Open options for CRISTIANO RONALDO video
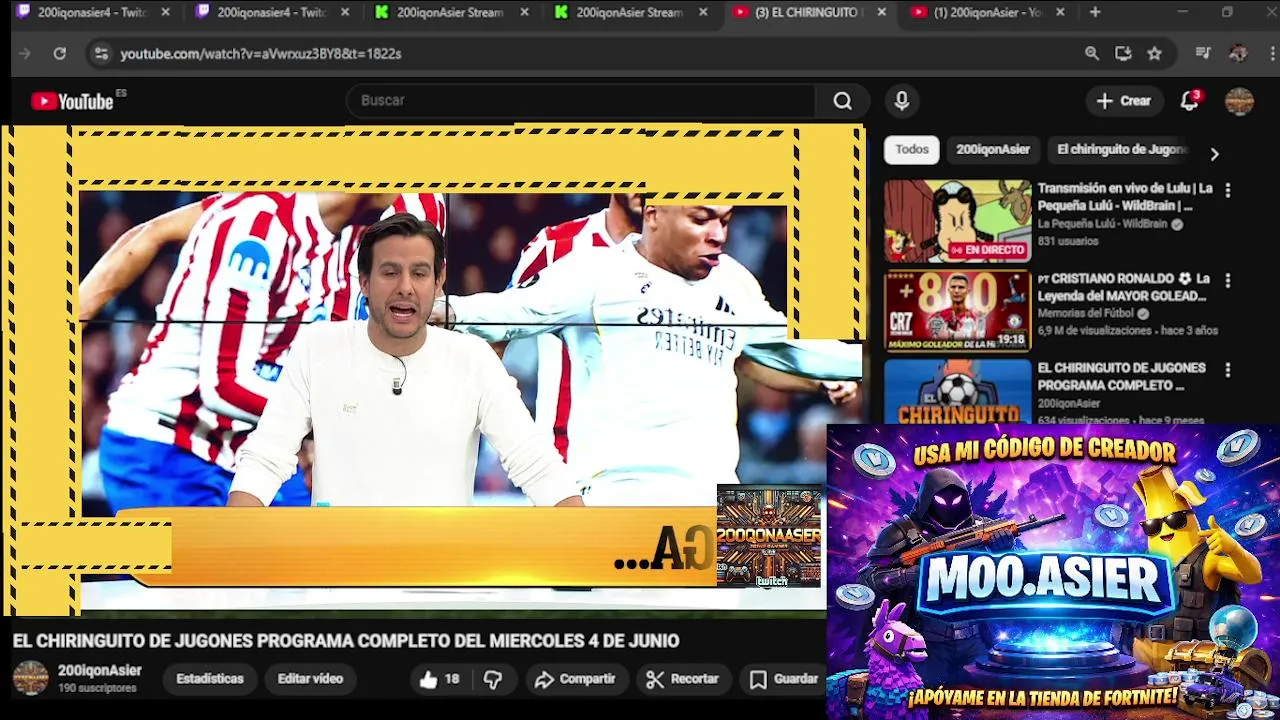This screenshot has height=720, width=1280. click(x=1228, y=280)
